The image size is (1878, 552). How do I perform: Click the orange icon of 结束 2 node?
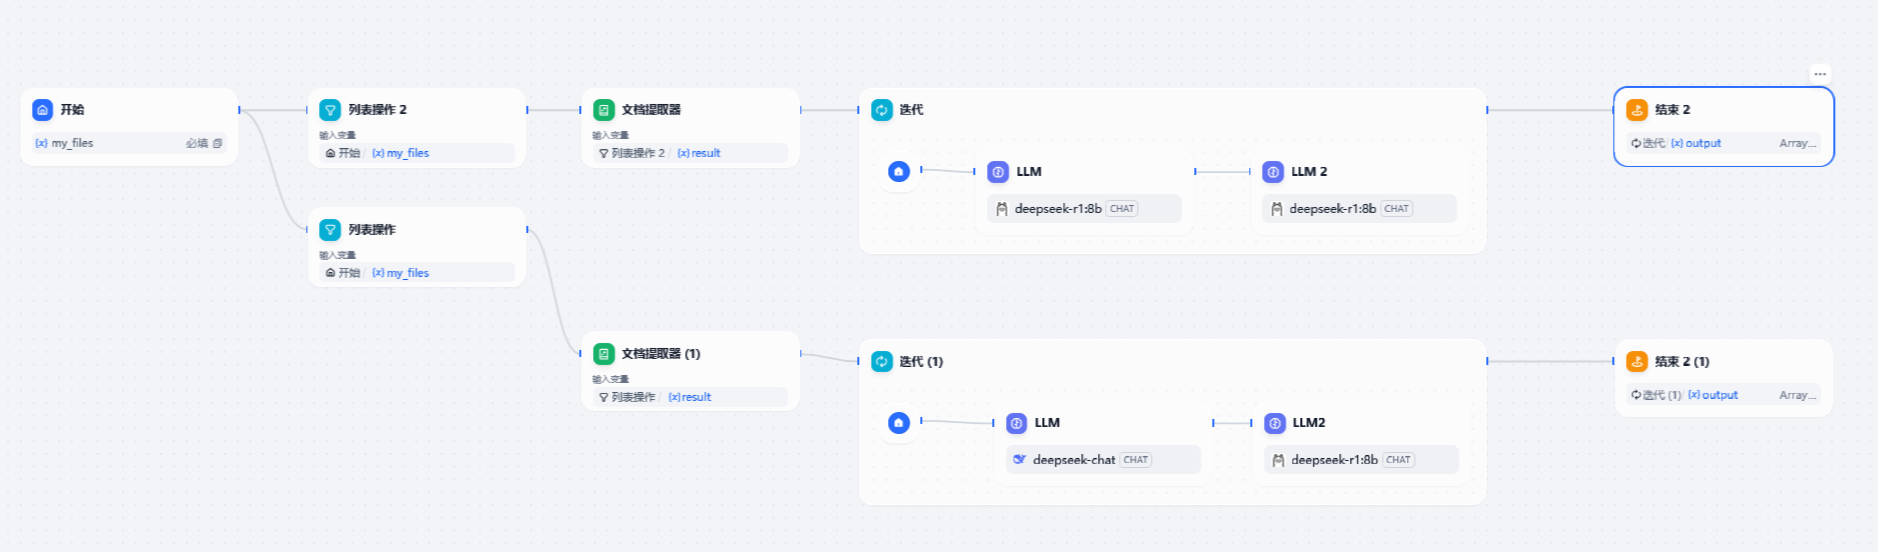pyautogui.click(x=1637, y=110)
